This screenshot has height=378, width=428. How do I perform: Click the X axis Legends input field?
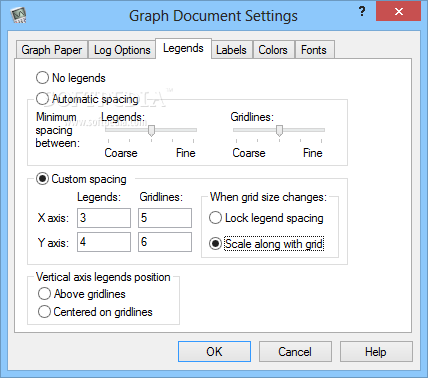pos(104,218)
